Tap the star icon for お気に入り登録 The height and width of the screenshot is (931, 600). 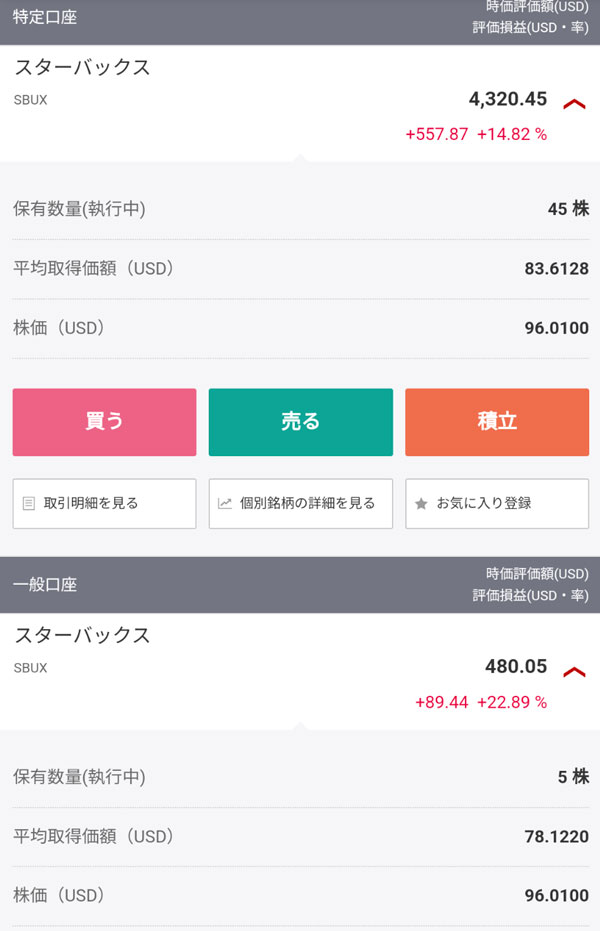click(x=422, y=504)
